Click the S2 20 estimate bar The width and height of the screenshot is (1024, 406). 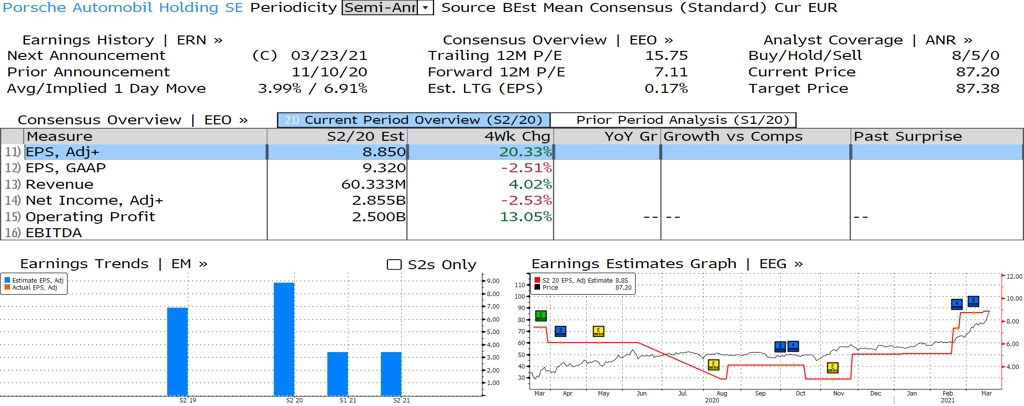click(x=284, y=339)
